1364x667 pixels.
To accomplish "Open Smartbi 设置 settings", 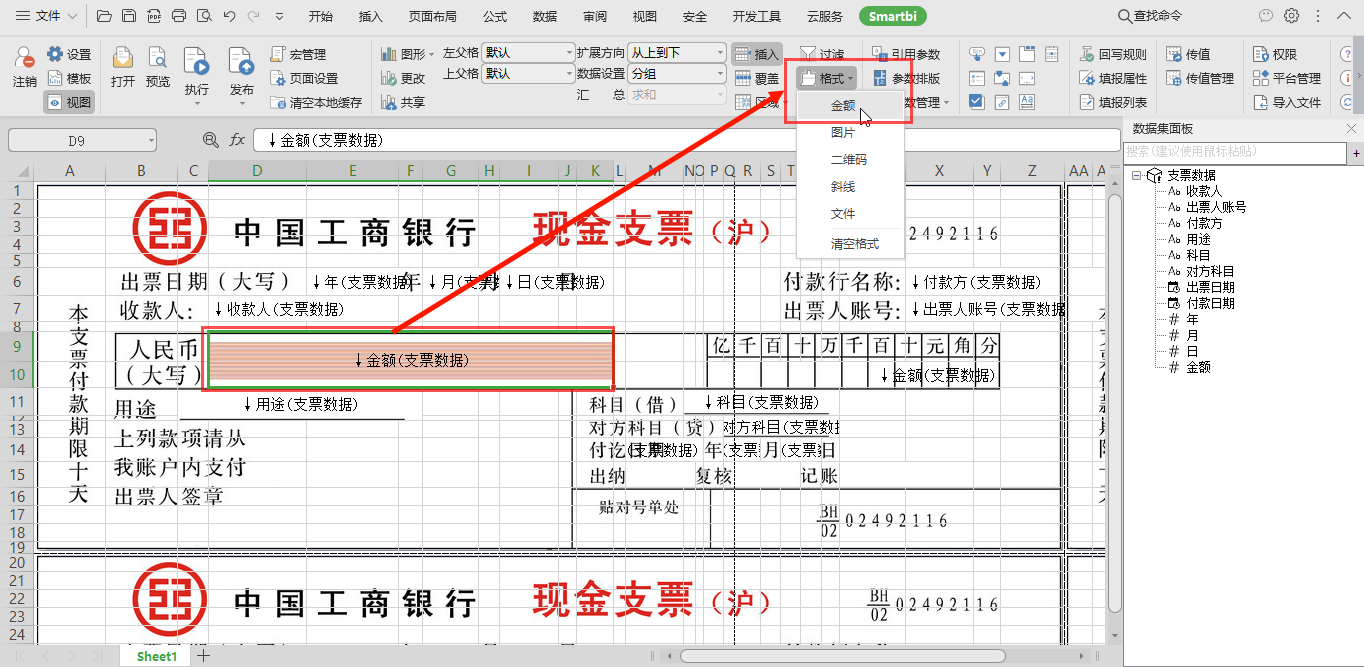I will (68, 54).
